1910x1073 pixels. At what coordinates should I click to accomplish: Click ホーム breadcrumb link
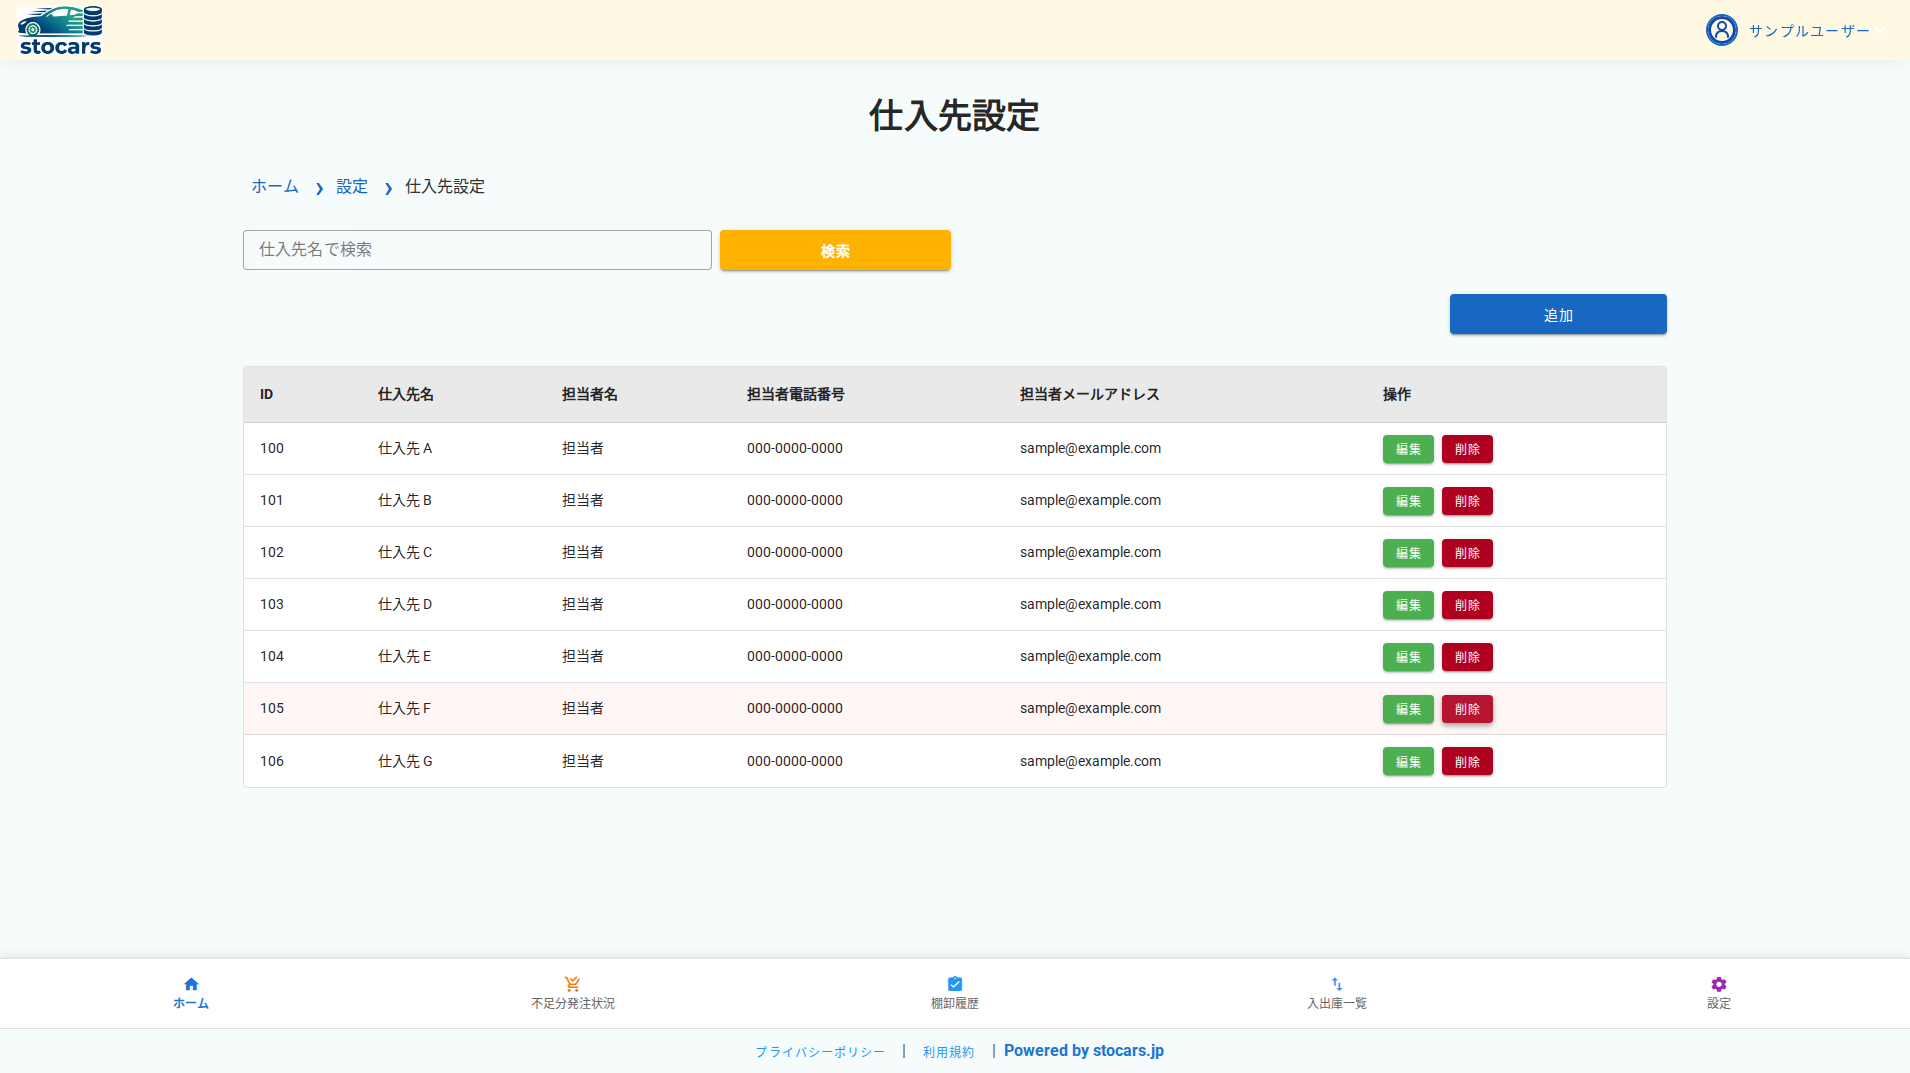(275, 186)
